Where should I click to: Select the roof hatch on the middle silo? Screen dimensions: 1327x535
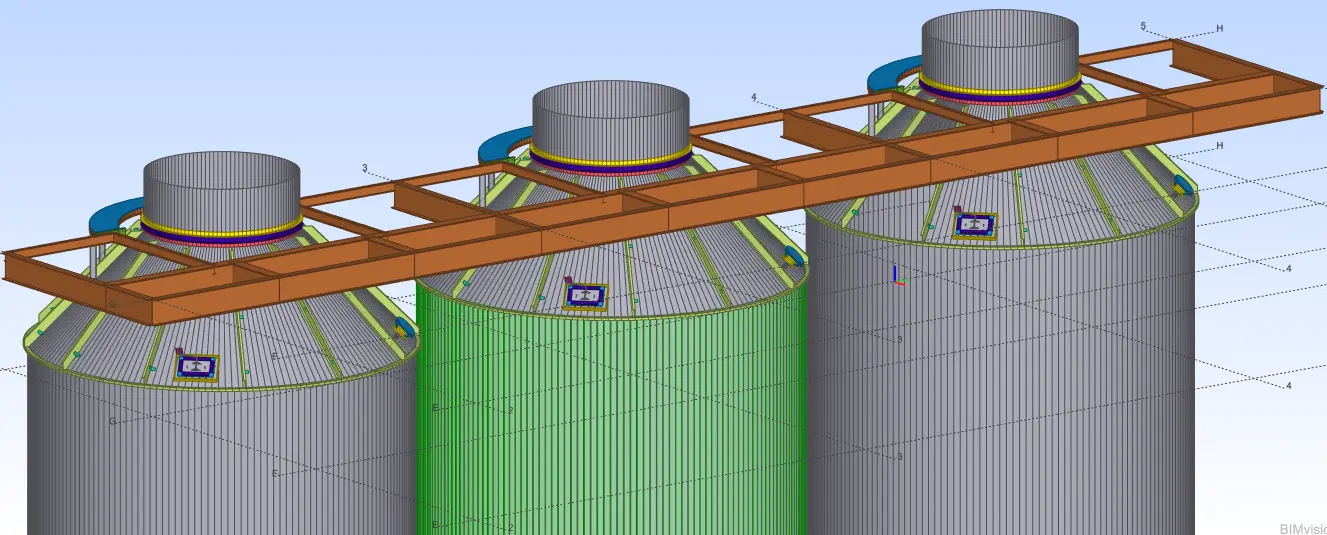[586, 295]
